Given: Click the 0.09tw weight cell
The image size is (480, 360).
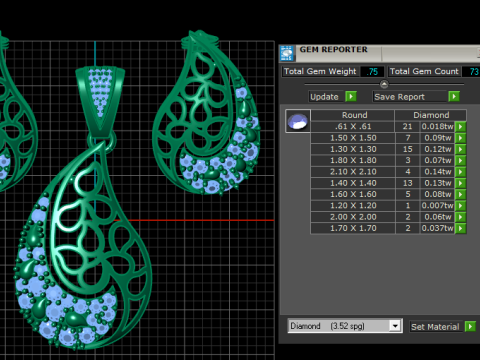Looking at the screenshot, I should 437,138.
